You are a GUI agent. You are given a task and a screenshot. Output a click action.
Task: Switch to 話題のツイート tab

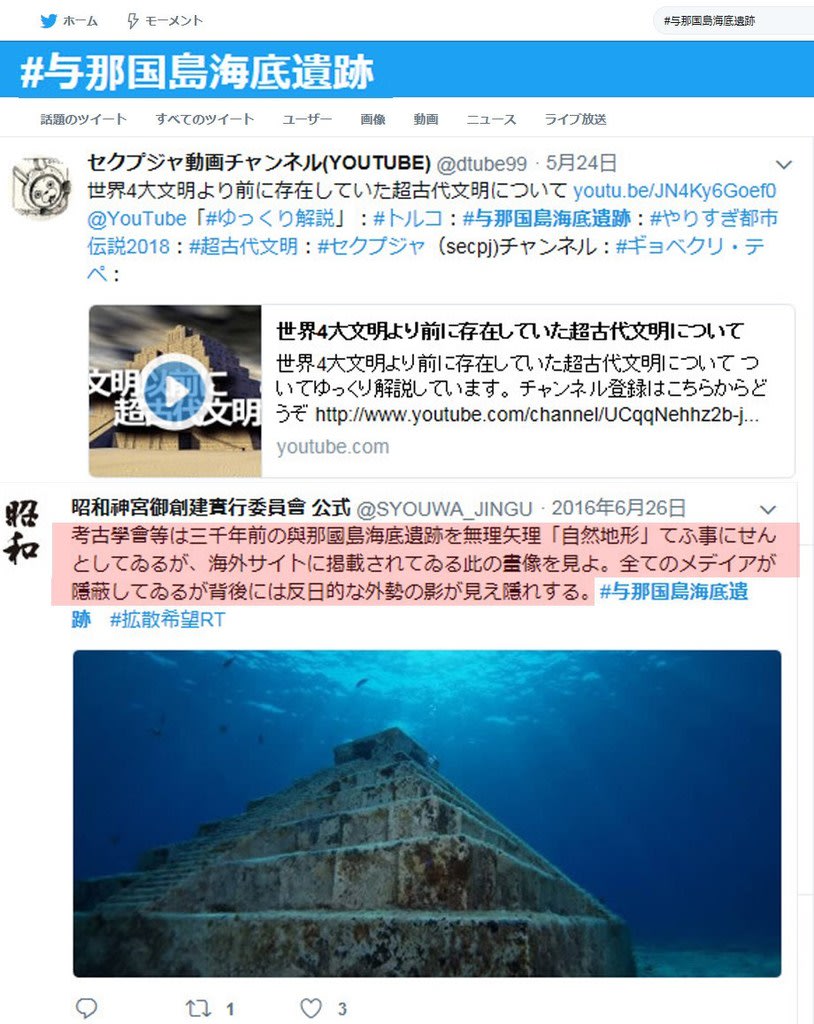click(84, 119)
